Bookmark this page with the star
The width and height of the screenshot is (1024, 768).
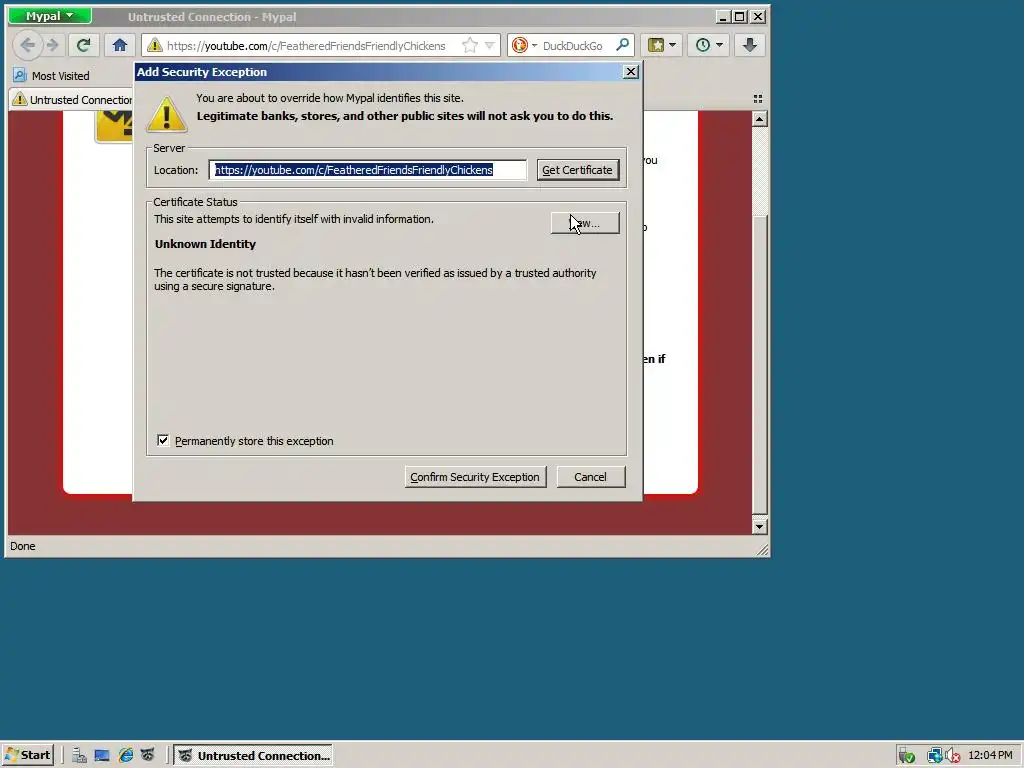pos(470,45)
